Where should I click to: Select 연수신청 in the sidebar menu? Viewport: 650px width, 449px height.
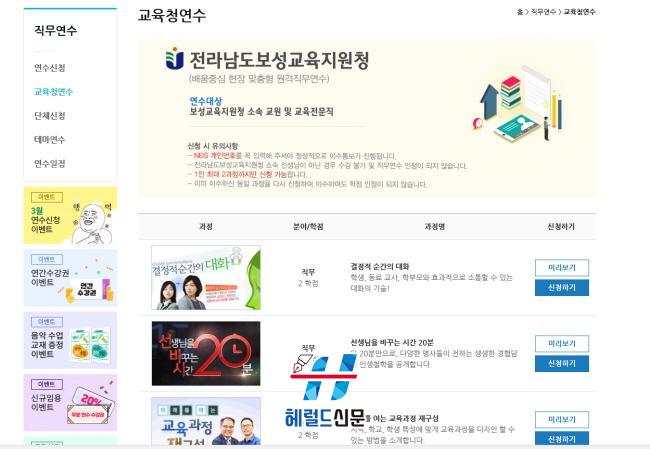tap(50, 68)
